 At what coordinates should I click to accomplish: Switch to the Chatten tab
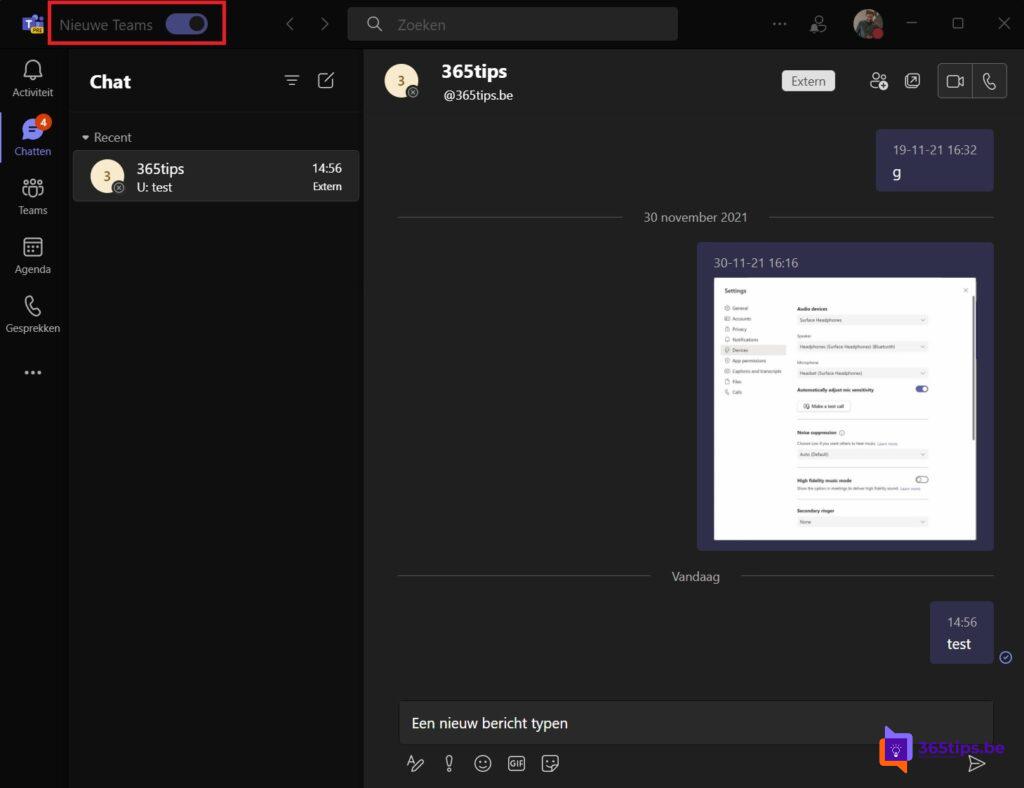point(33,136)
